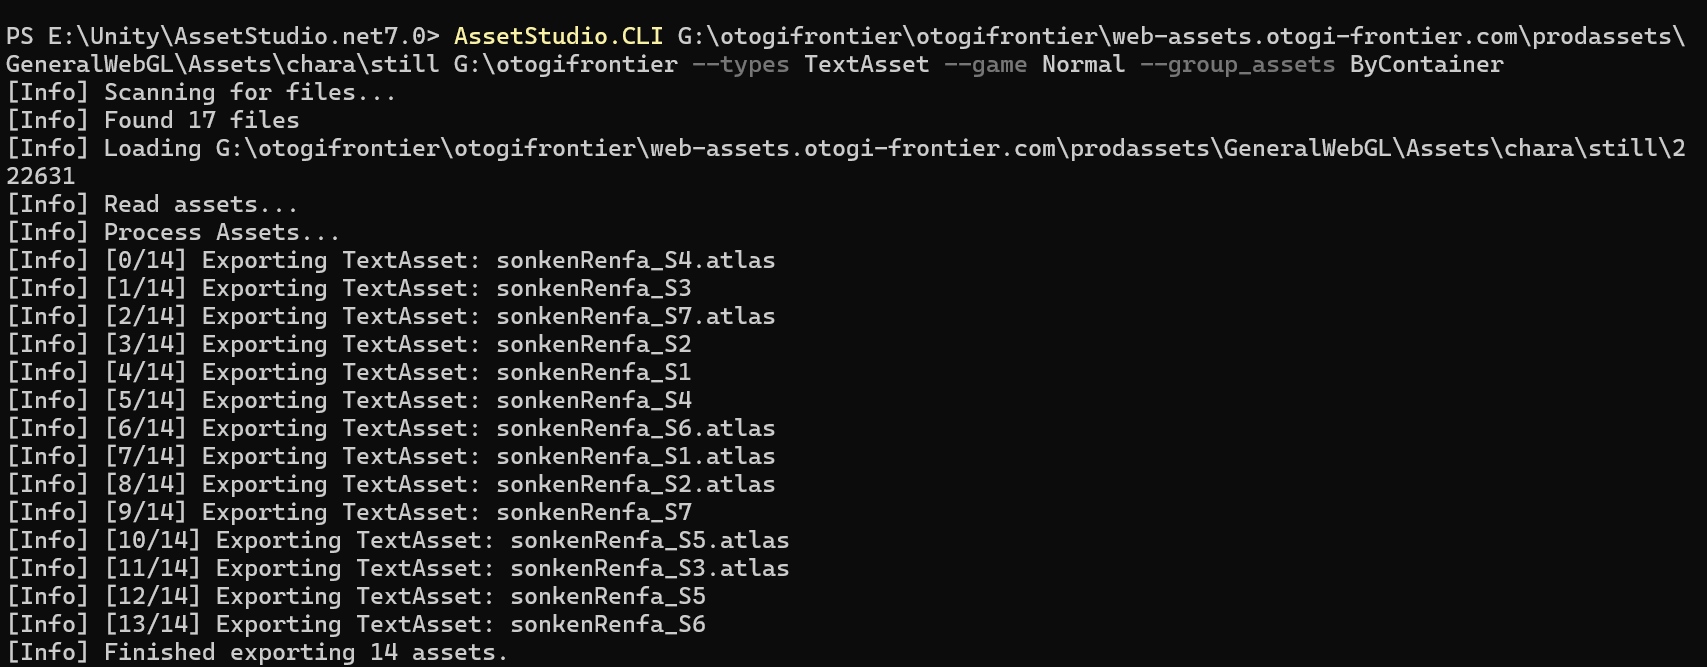Click sonkenRenfa_S2.atlas filename
This screenshot has width=1707, height=667.
(636, 484)
